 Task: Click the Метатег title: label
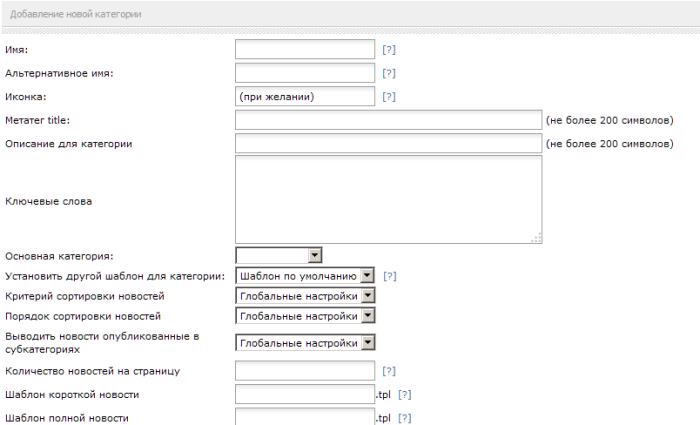[x=38, y=121]
